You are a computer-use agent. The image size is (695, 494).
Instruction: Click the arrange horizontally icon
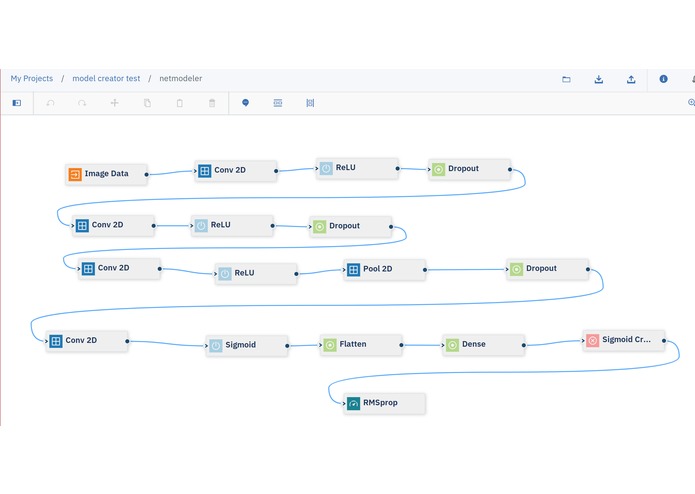pyautogui.click(x=277, y=103)
